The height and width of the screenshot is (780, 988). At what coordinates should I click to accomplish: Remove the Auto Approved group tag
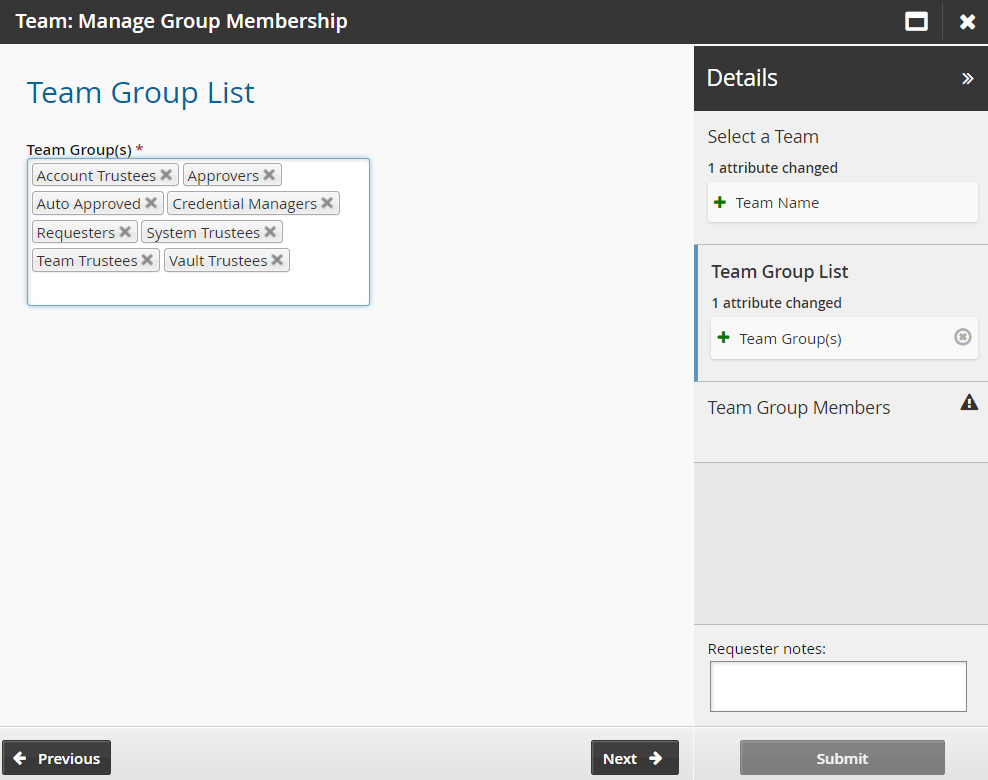tap(151, 203)
